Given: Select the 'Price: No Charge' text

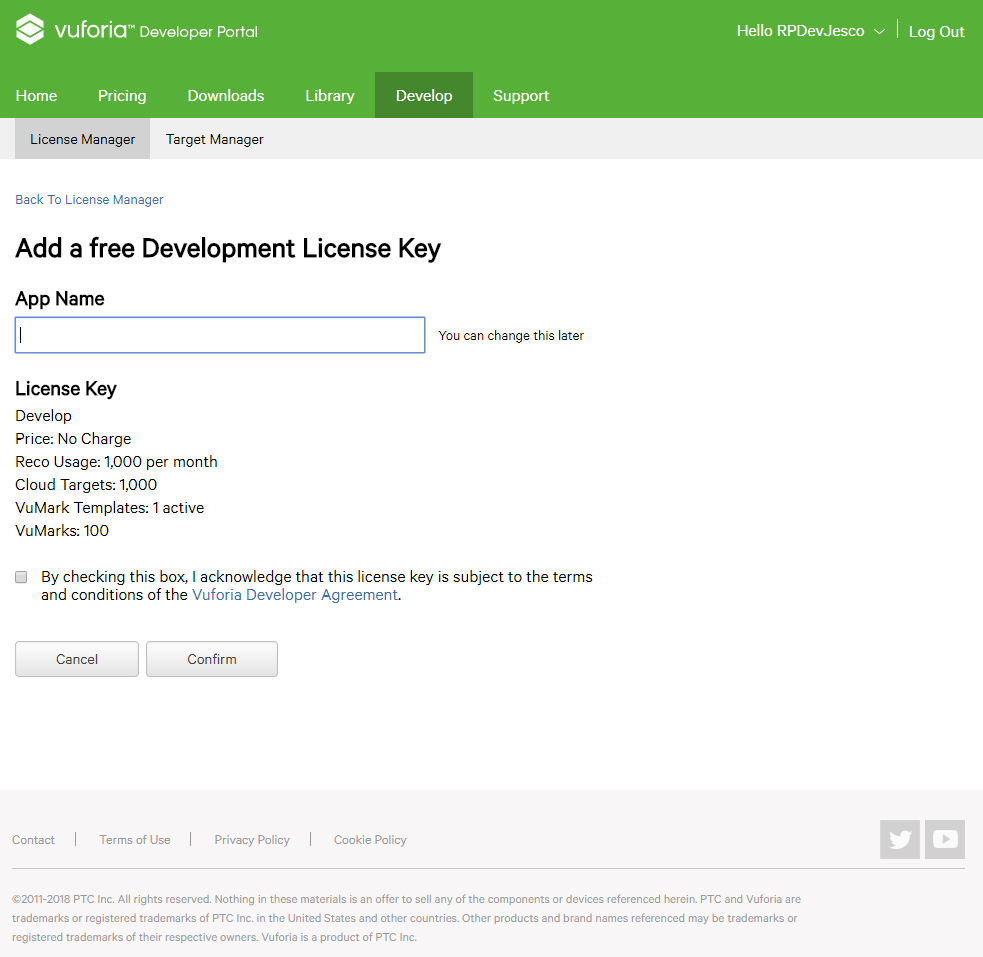Looking at the screenshot, I should pyautogui.click(x=73, y=439).
